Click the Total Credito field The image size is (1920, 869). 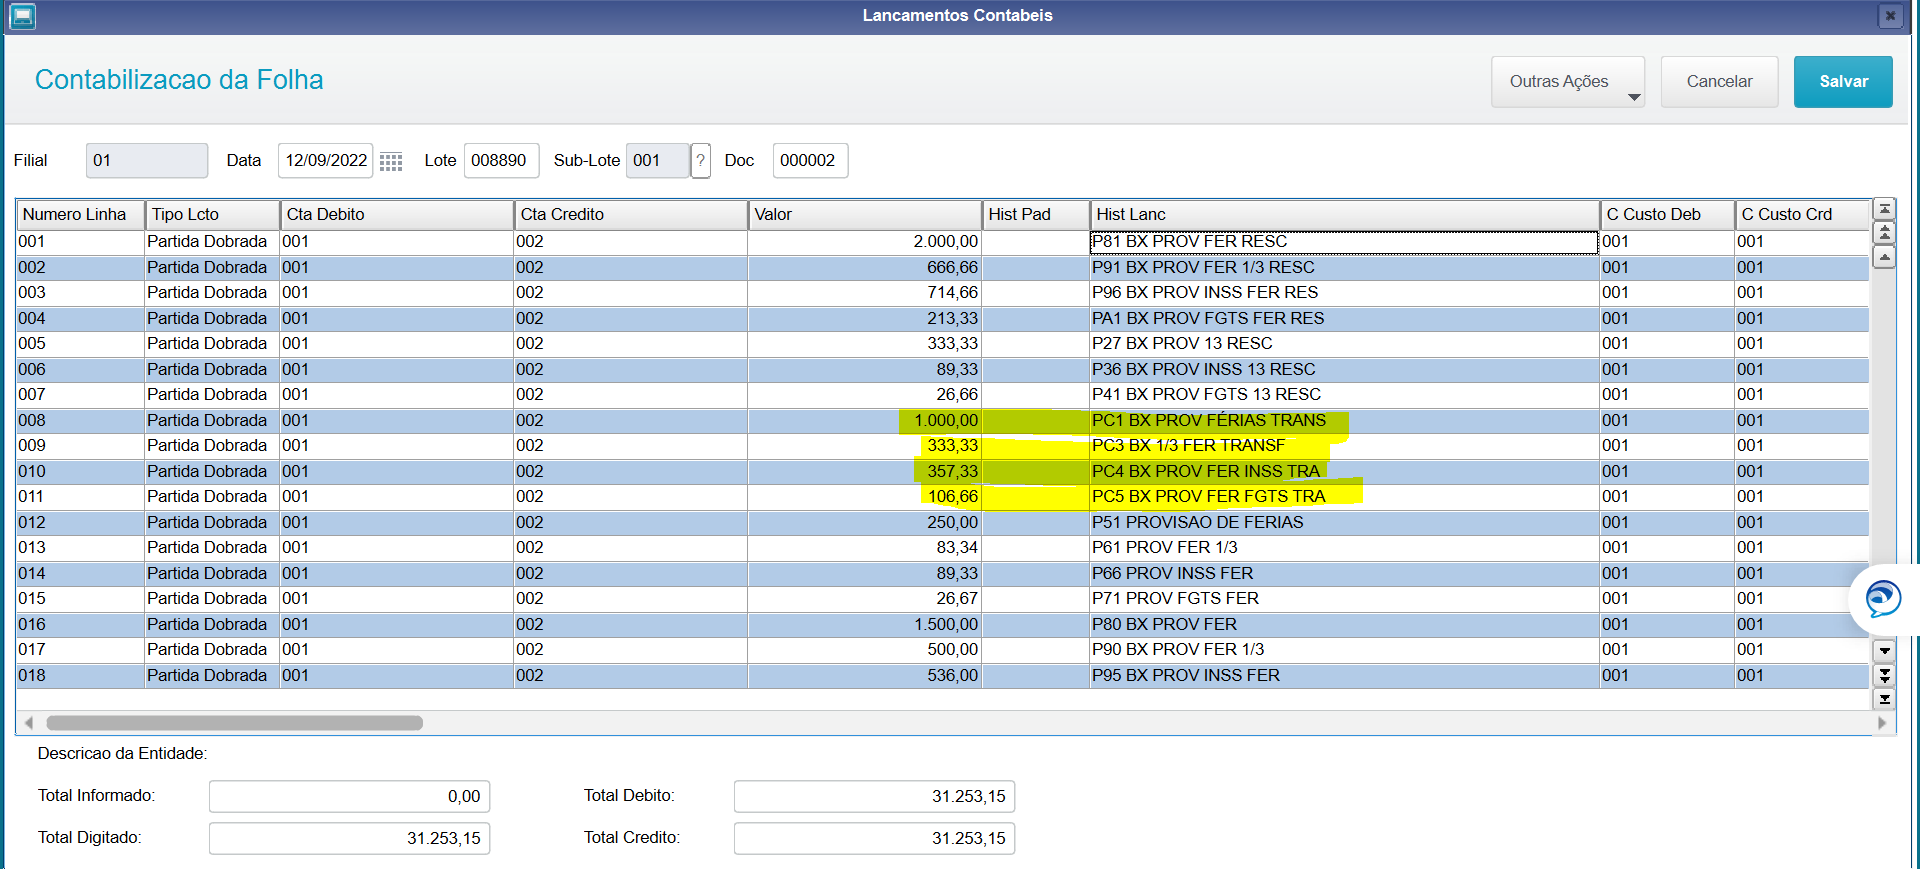[874, 838]
